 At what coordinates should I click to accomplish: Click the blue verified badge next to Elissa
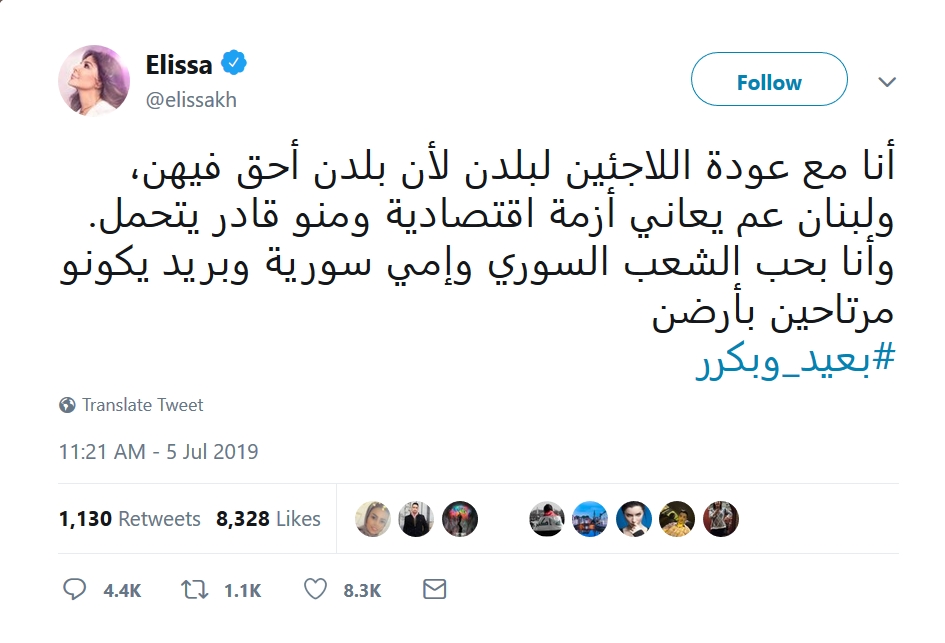tap(234, 65)
